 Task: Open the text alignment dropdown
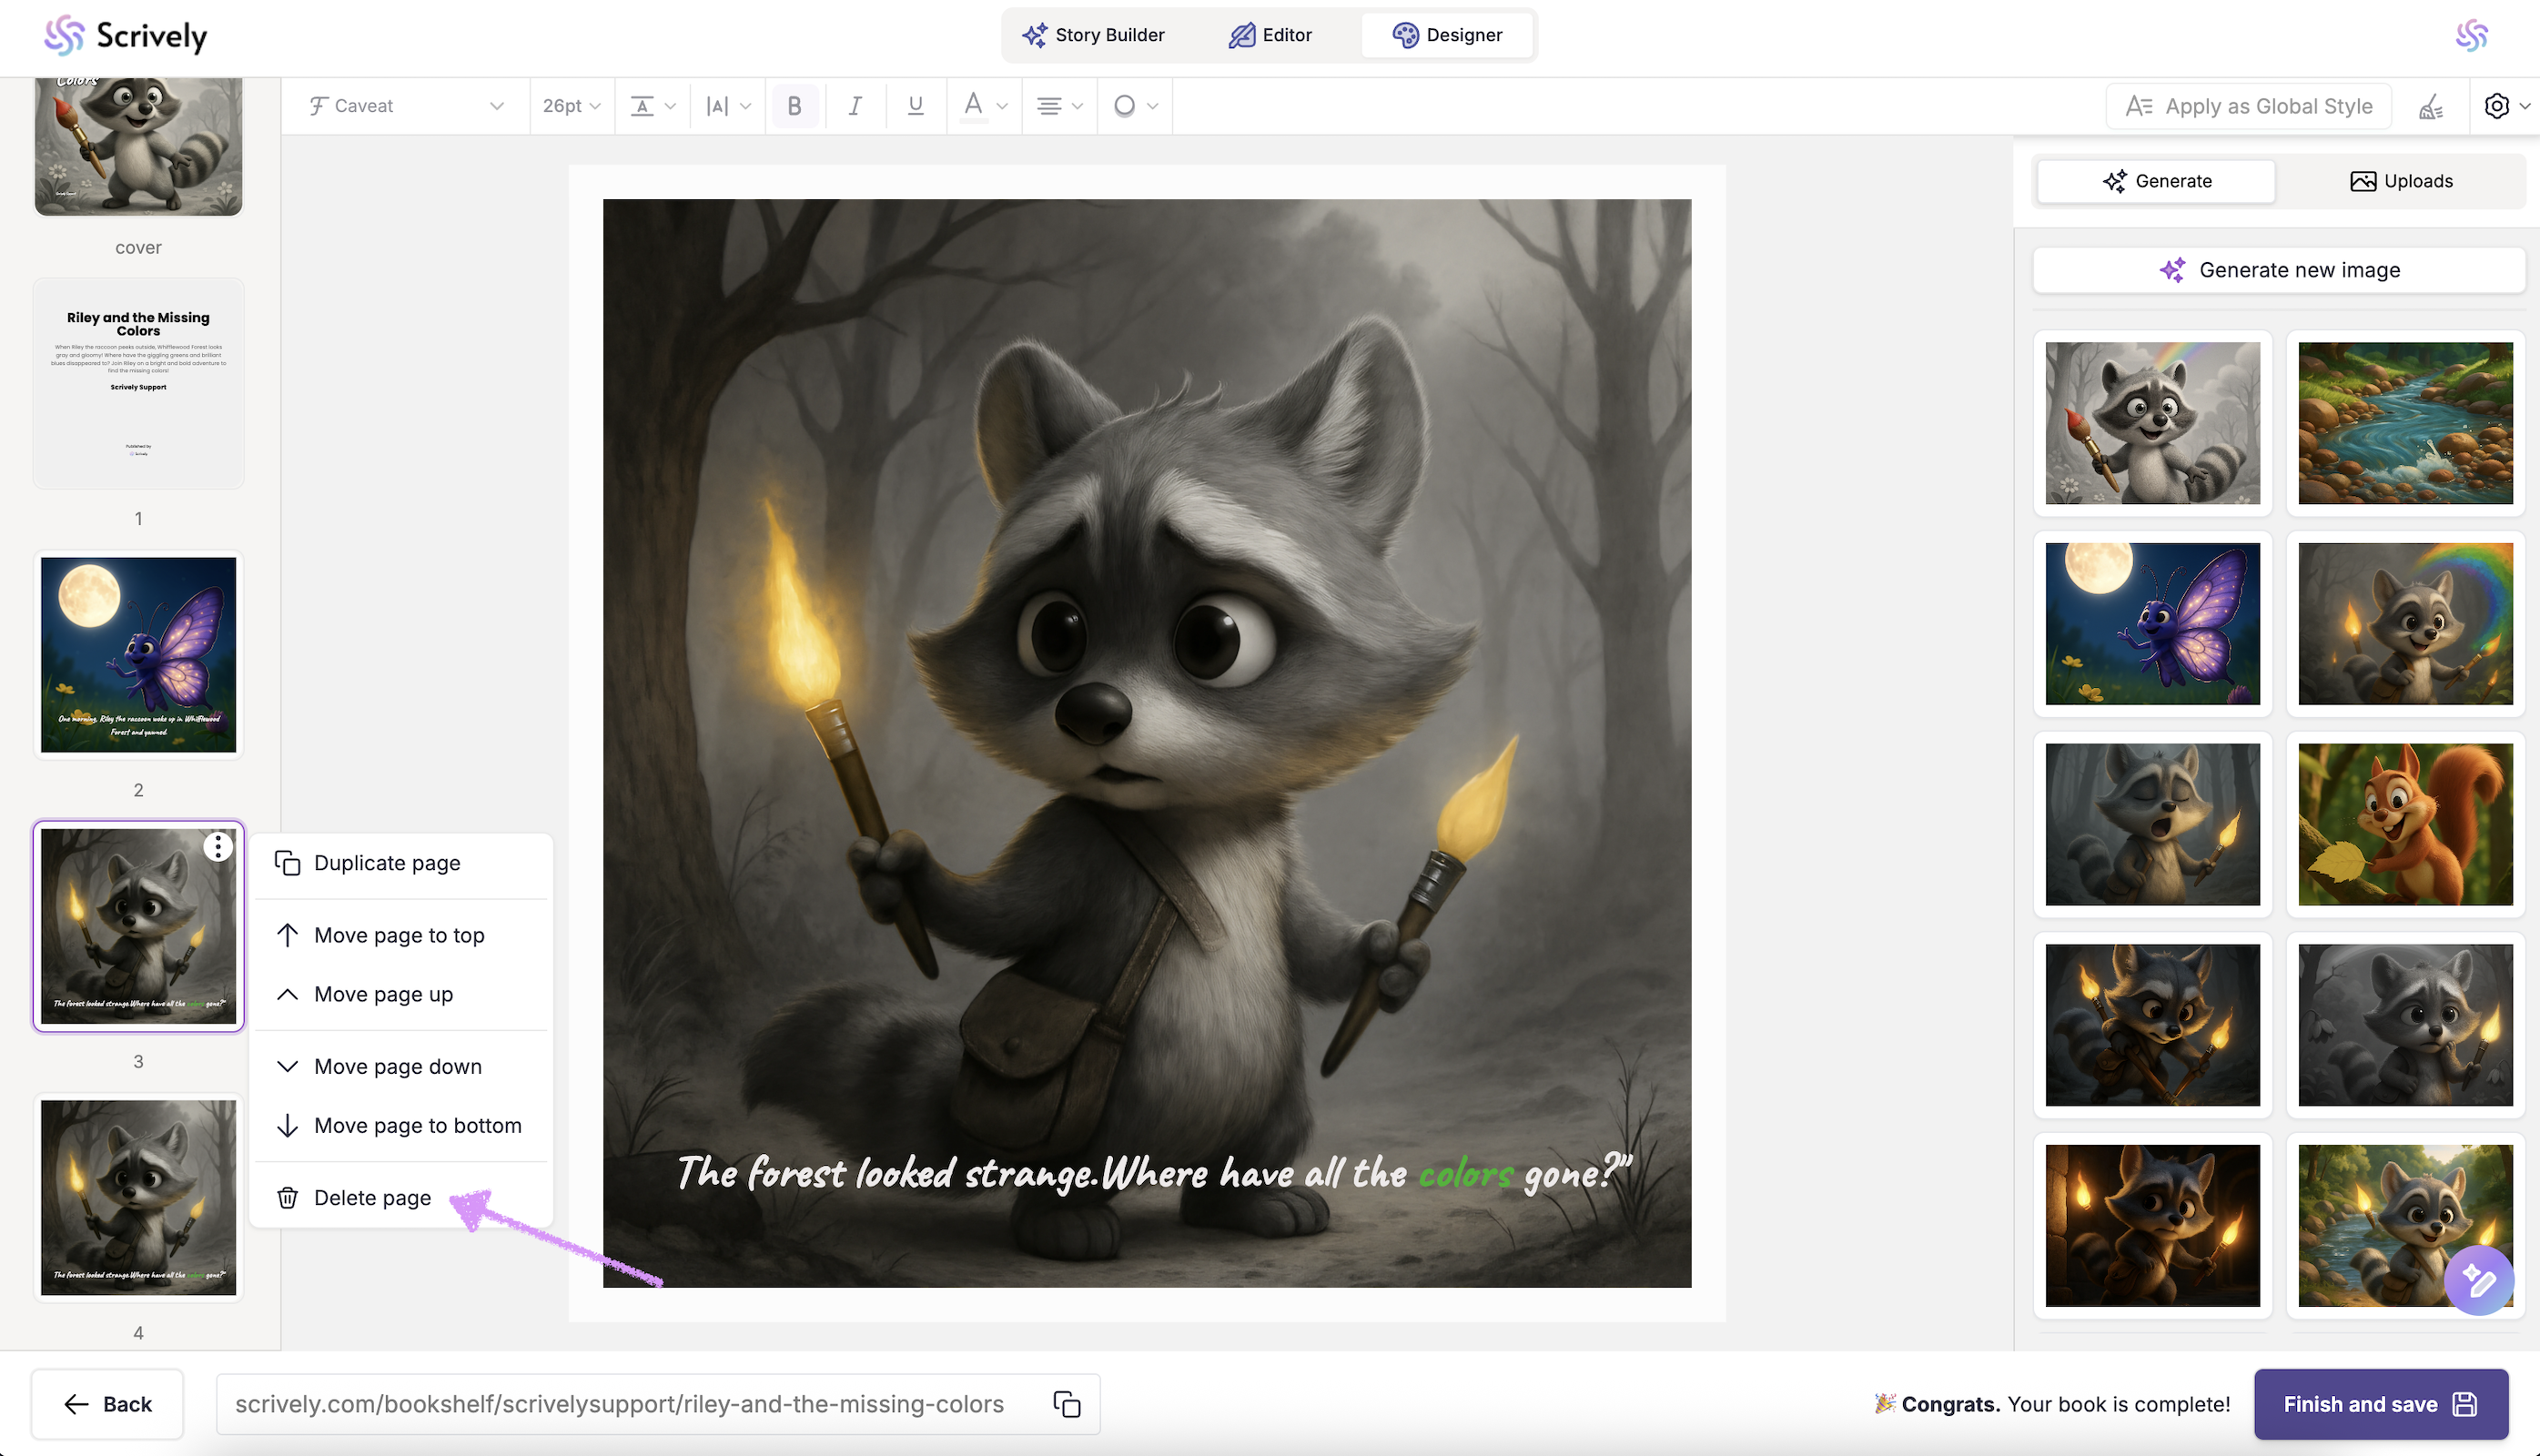click(1058, 106)
